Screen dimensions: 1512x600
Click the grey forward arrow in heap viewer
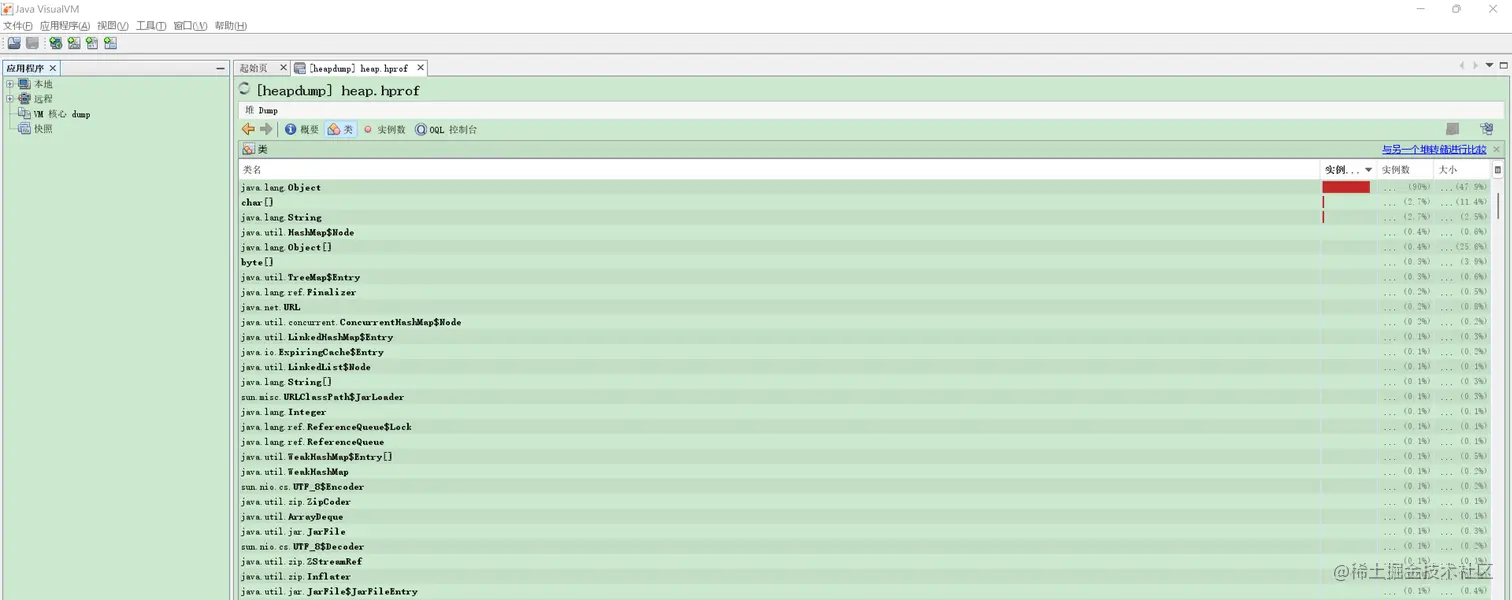(x=266, y=129)
